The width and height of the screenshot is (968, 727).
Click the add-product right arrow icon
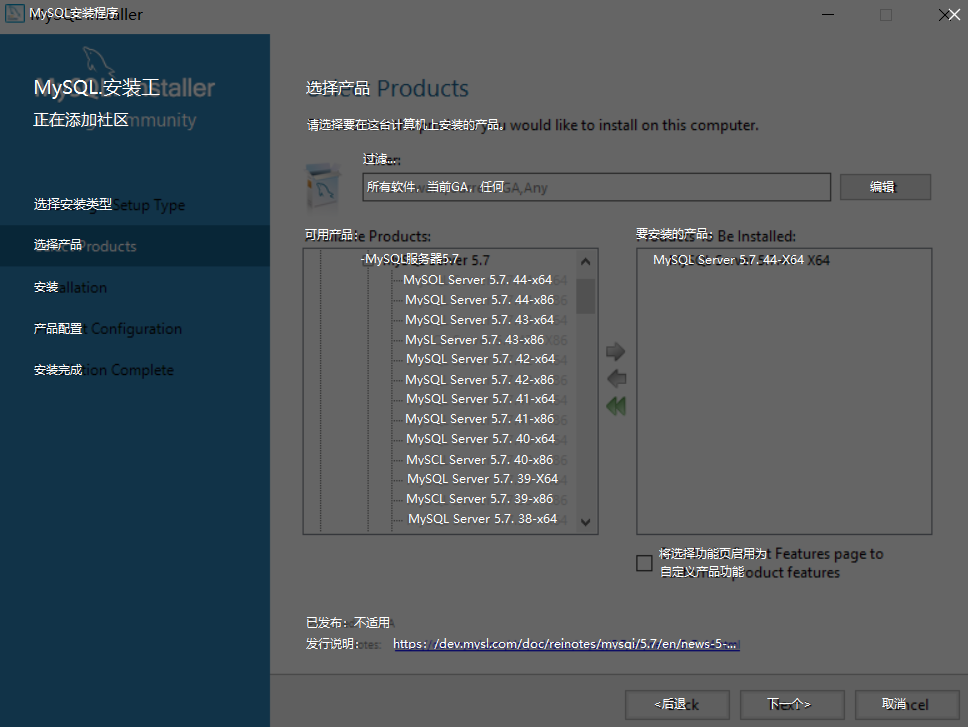tap(615, 352)
